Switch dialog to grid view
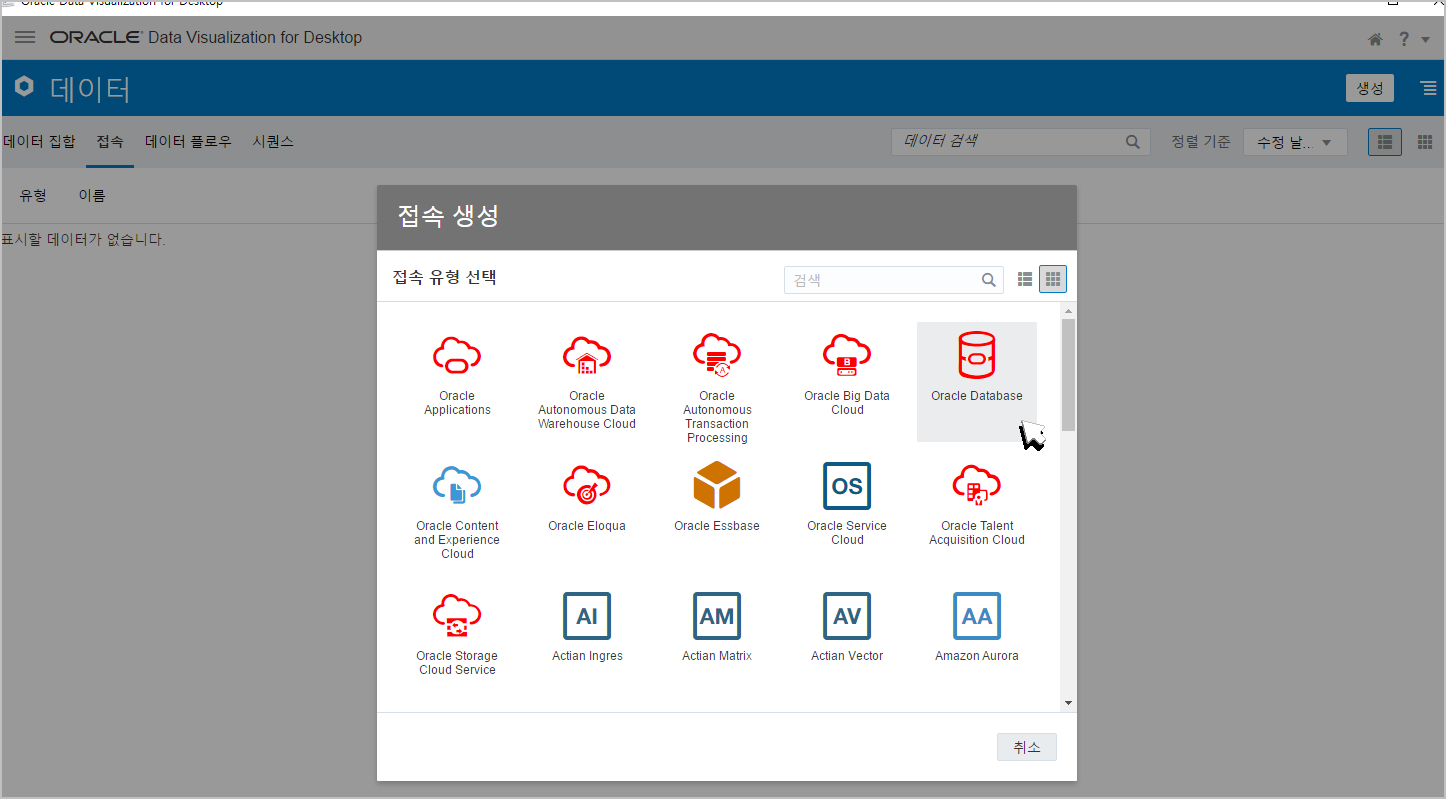The image size is (1446, 799). (1053, 279)
